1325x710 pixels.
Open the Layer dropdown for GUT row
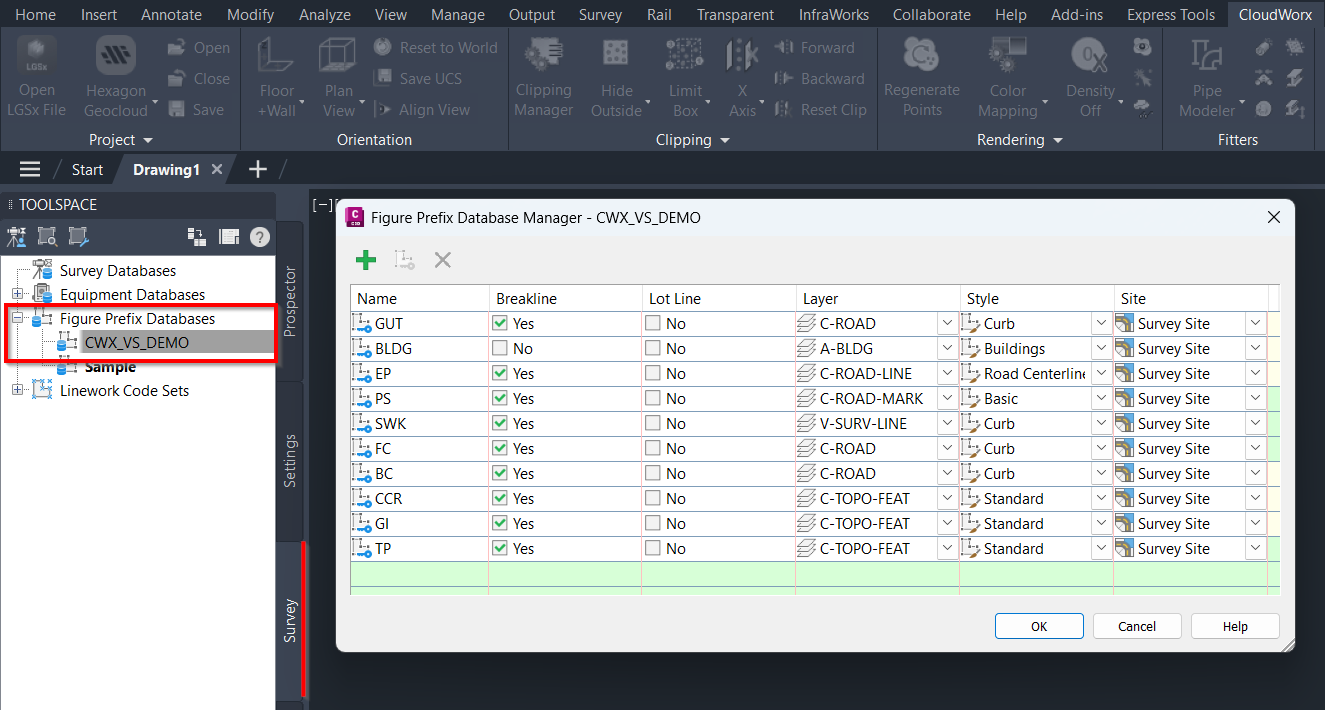click(x=946, y=324)
